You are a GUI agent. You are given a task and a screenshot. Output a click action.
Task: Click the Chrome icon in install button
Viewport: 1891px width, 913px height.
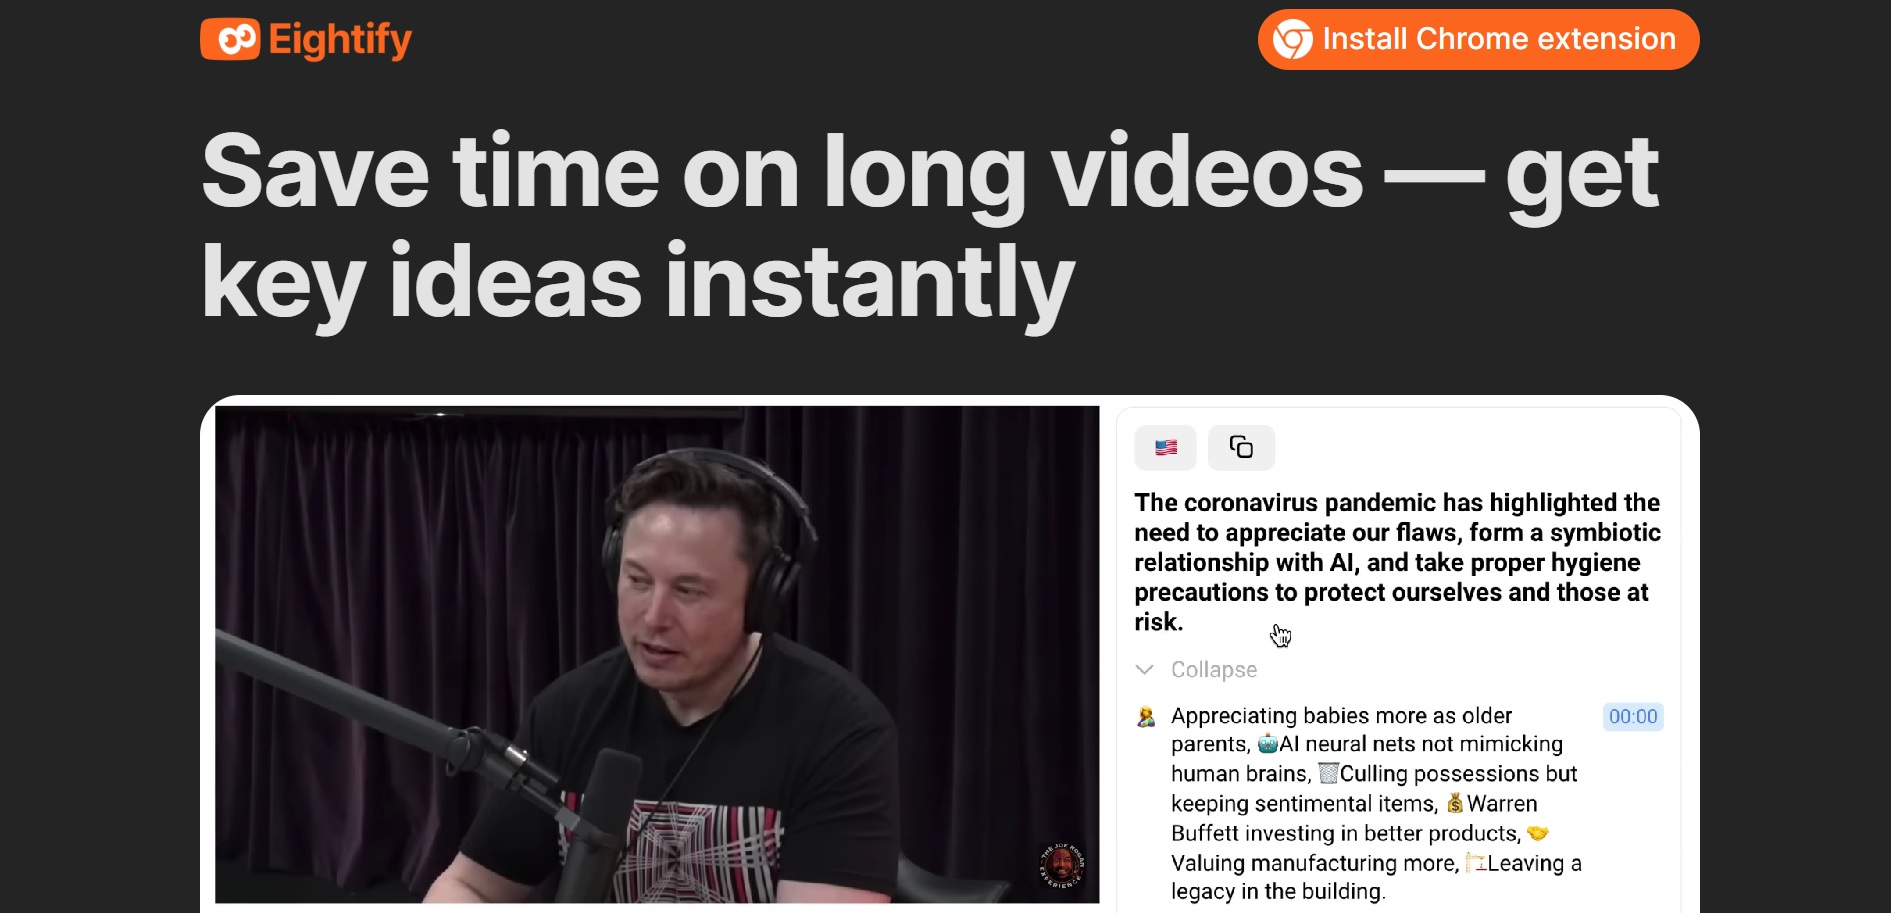1292,40
